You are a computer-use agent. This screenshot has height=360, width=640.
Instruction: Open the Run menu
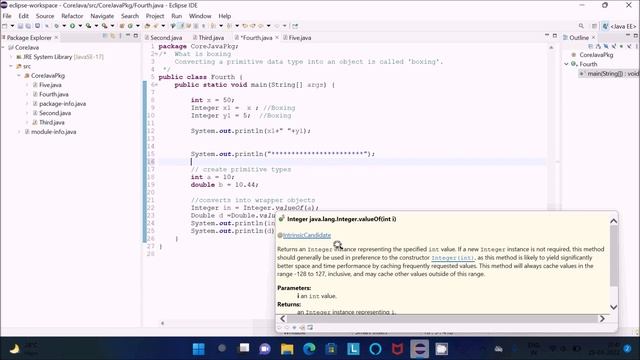coord(176,16)
